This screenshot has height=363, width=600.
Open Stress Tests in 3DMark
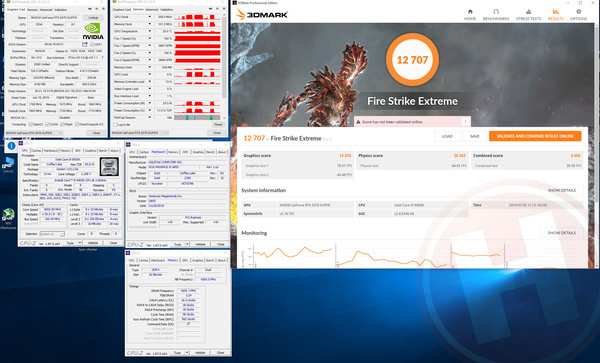click(x=528, y=15)
